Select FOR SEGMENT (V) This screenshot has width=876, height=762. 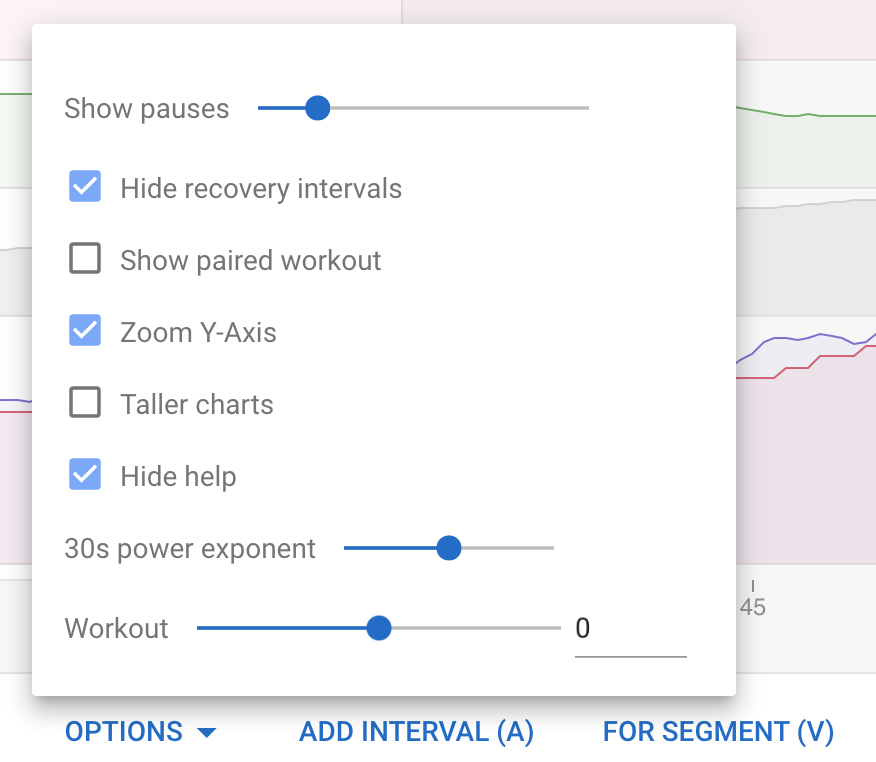click(718, 731)
